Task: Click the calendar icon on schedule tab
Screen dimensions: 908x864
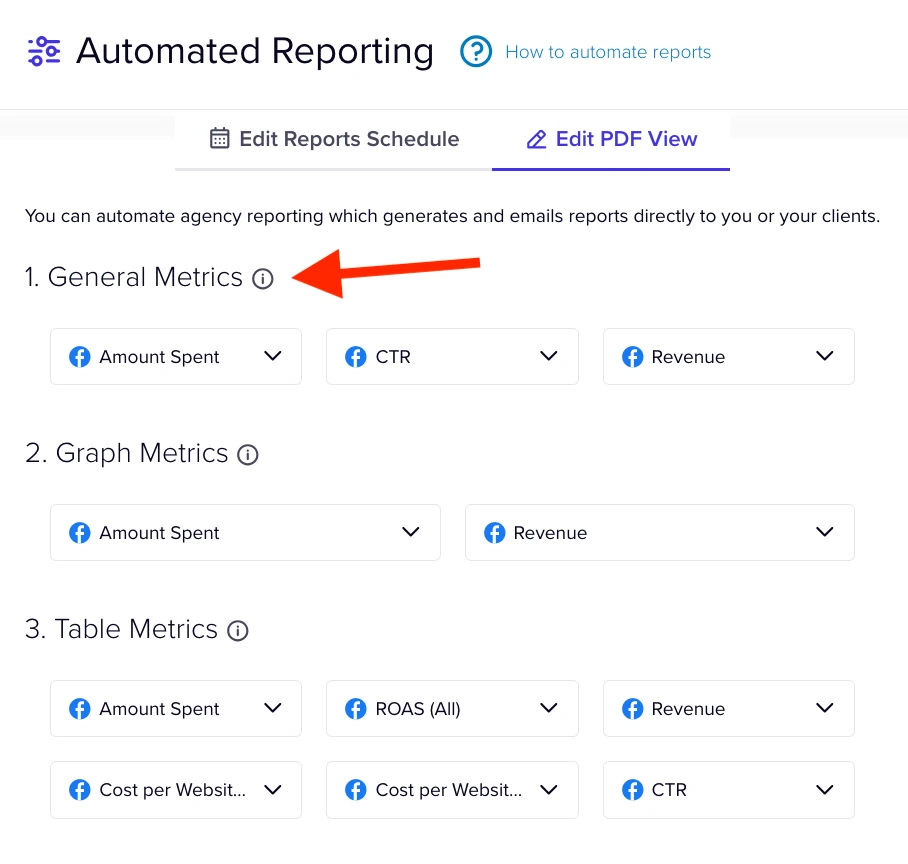Action: (x=219, y=138)
